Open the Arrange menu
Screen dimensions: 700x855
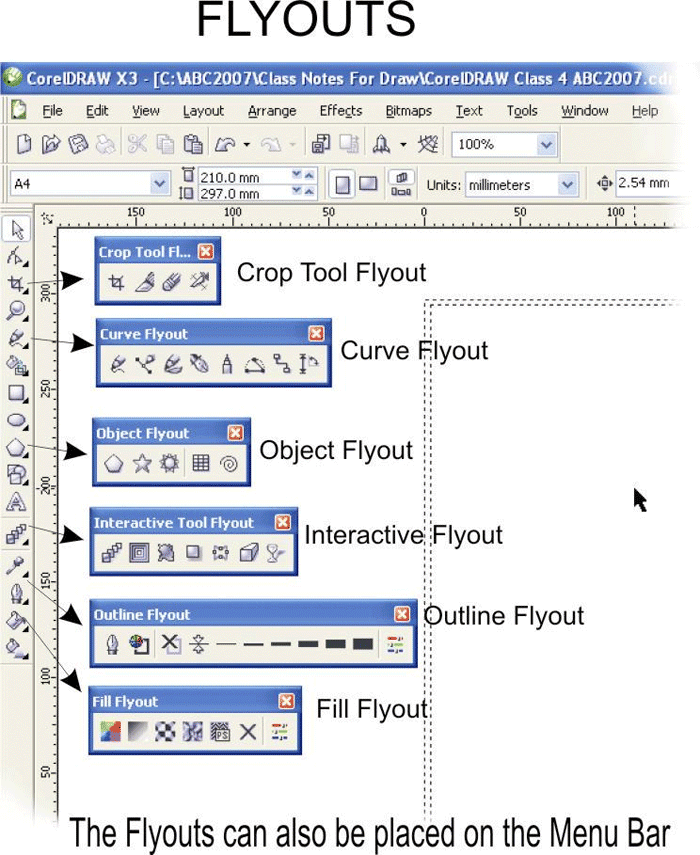click(272, 111)
